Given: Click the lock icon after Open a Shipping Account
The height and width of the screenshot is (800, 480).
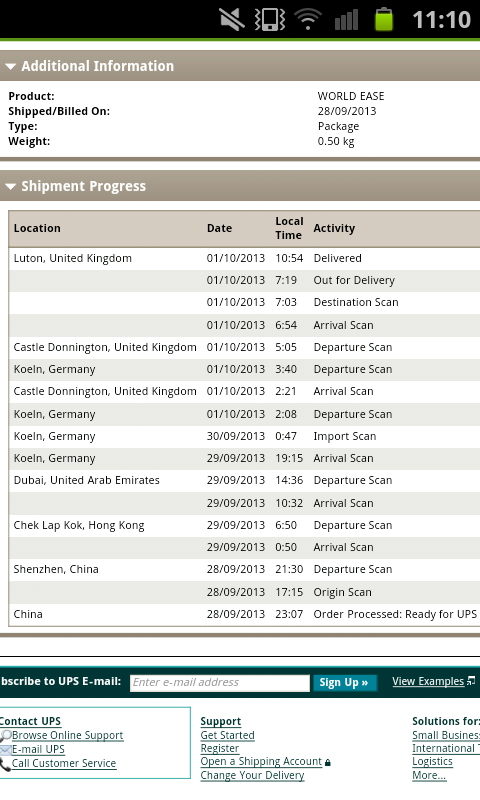Looking at the screenshot, I should pos(327,762).
